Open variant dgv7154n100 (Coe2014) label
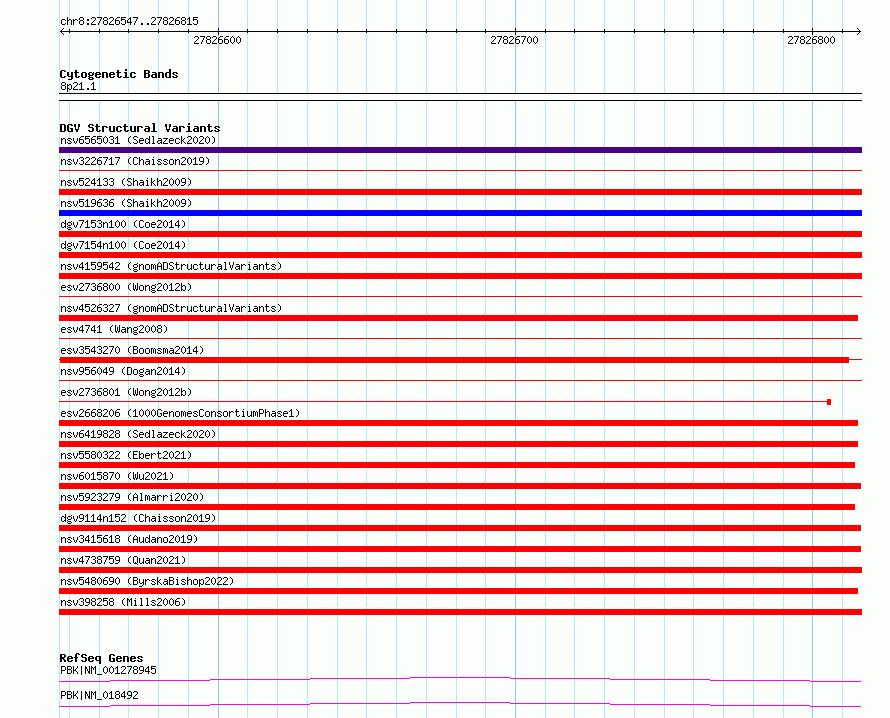The width and height of the screenshot is (890, 718). [123, 245]
